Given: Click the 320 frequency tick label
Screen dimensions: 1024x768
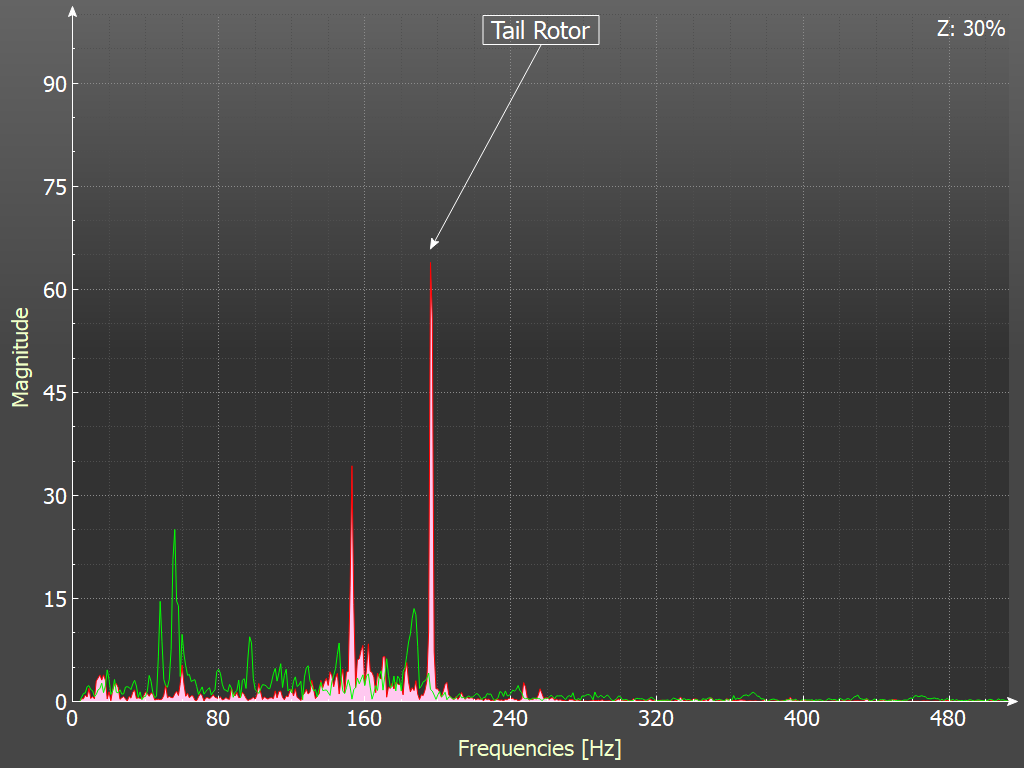Looking at the screenshot, I should pos(656,719).
